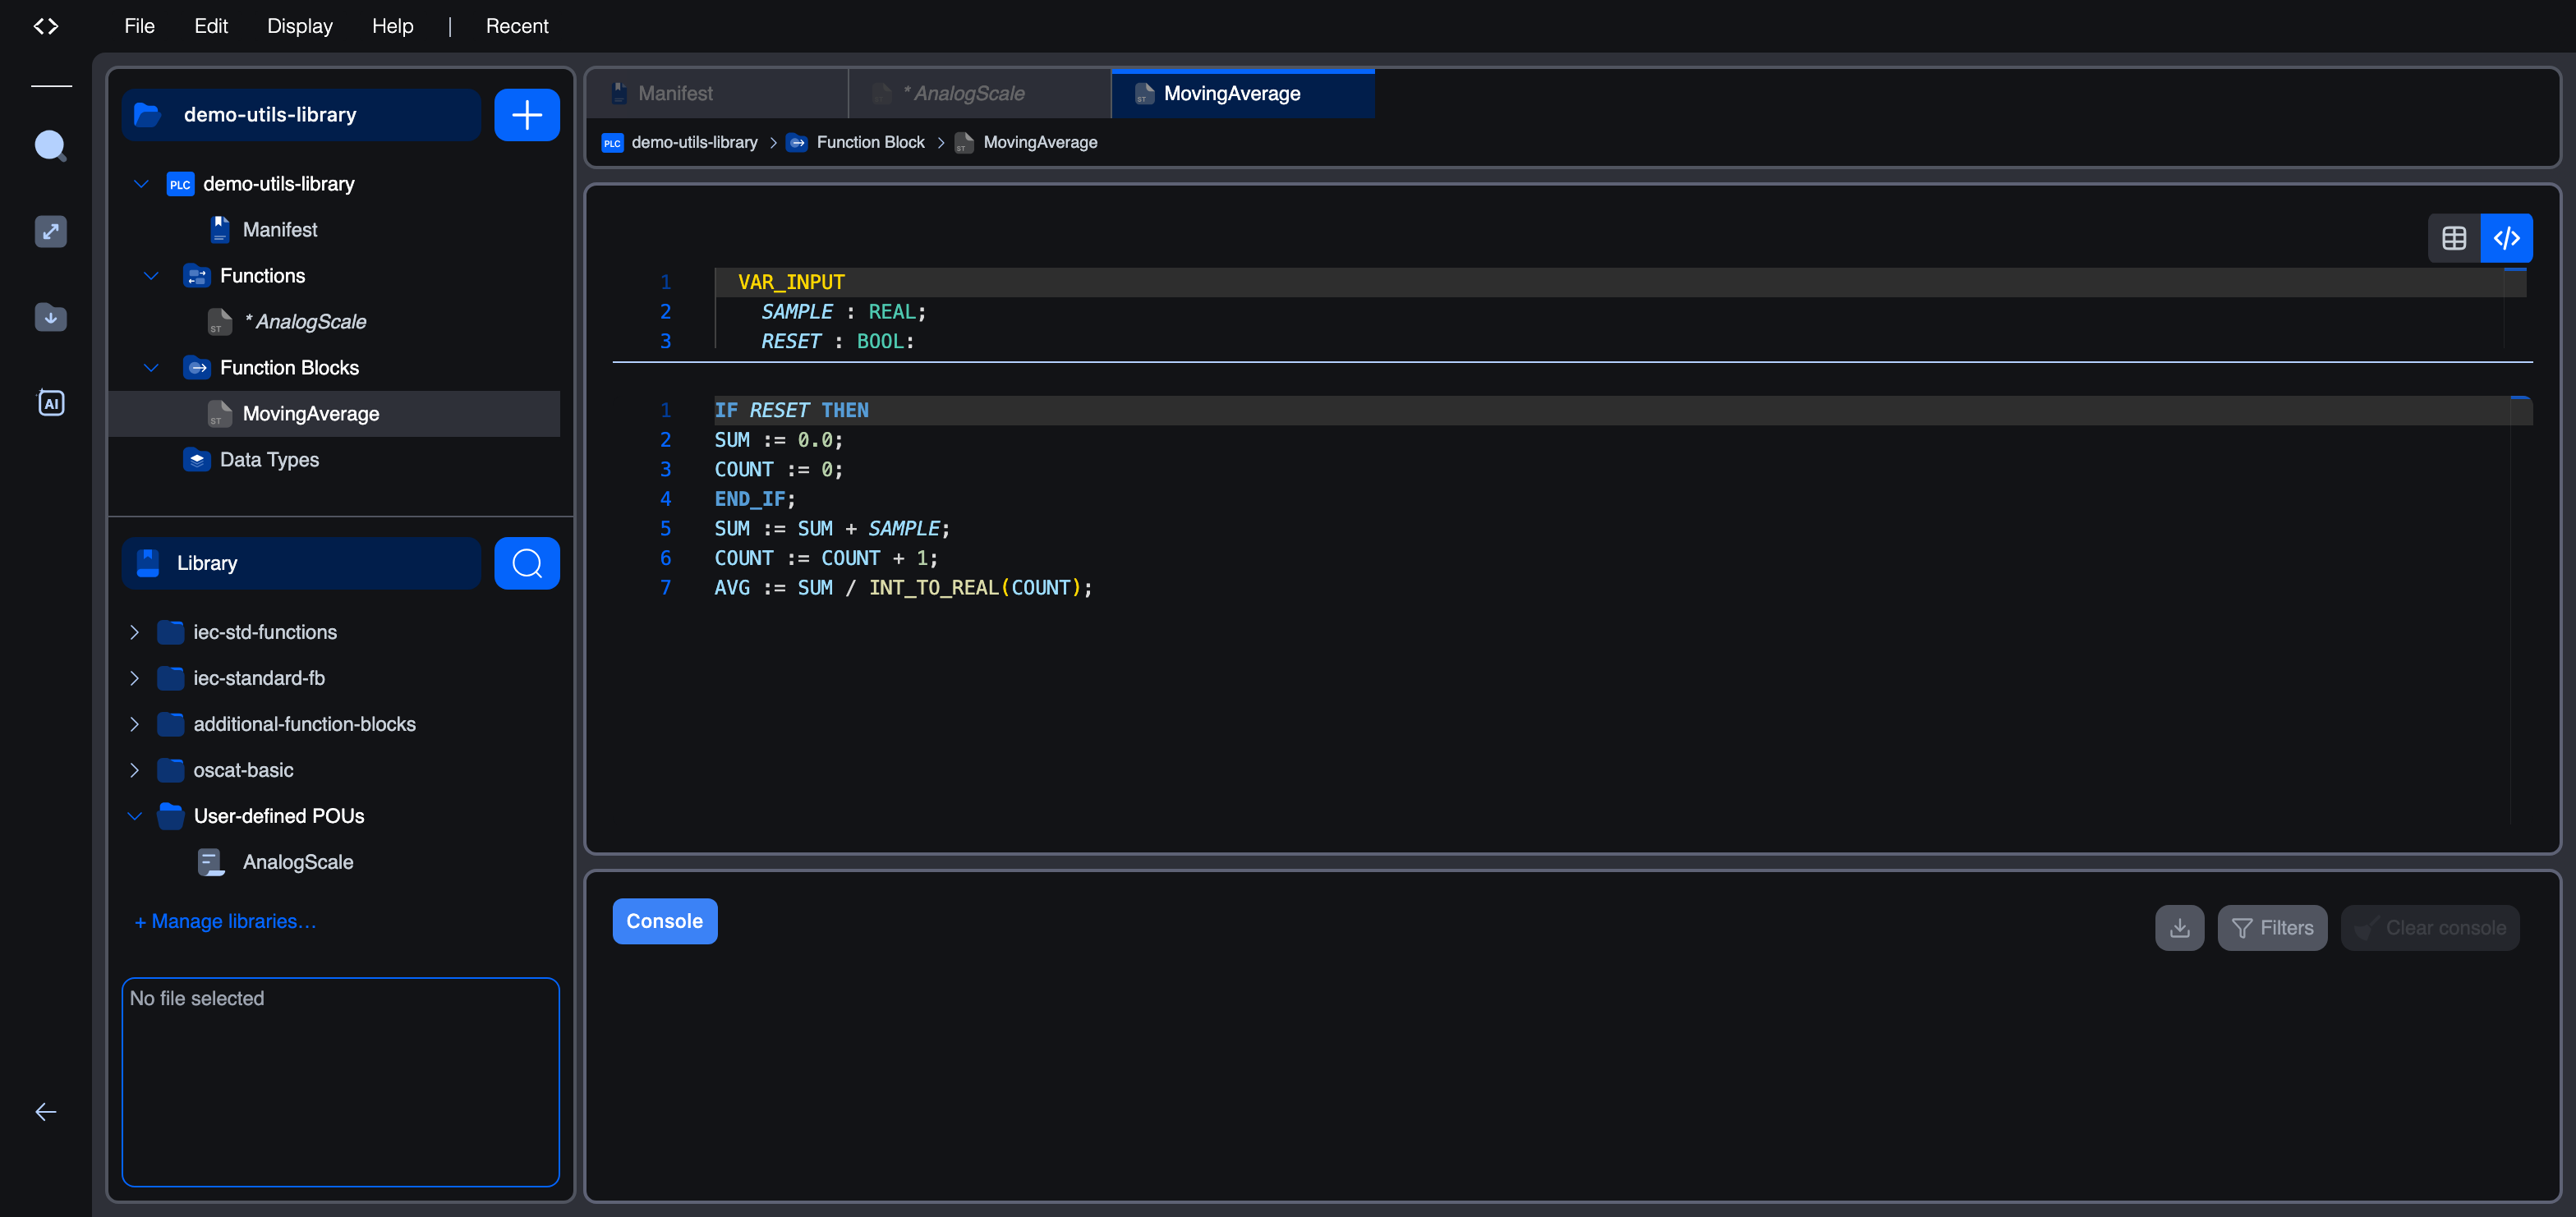Open the console Filters button
This screenshot has width=2576, height=1217.
coord(2272,928)
